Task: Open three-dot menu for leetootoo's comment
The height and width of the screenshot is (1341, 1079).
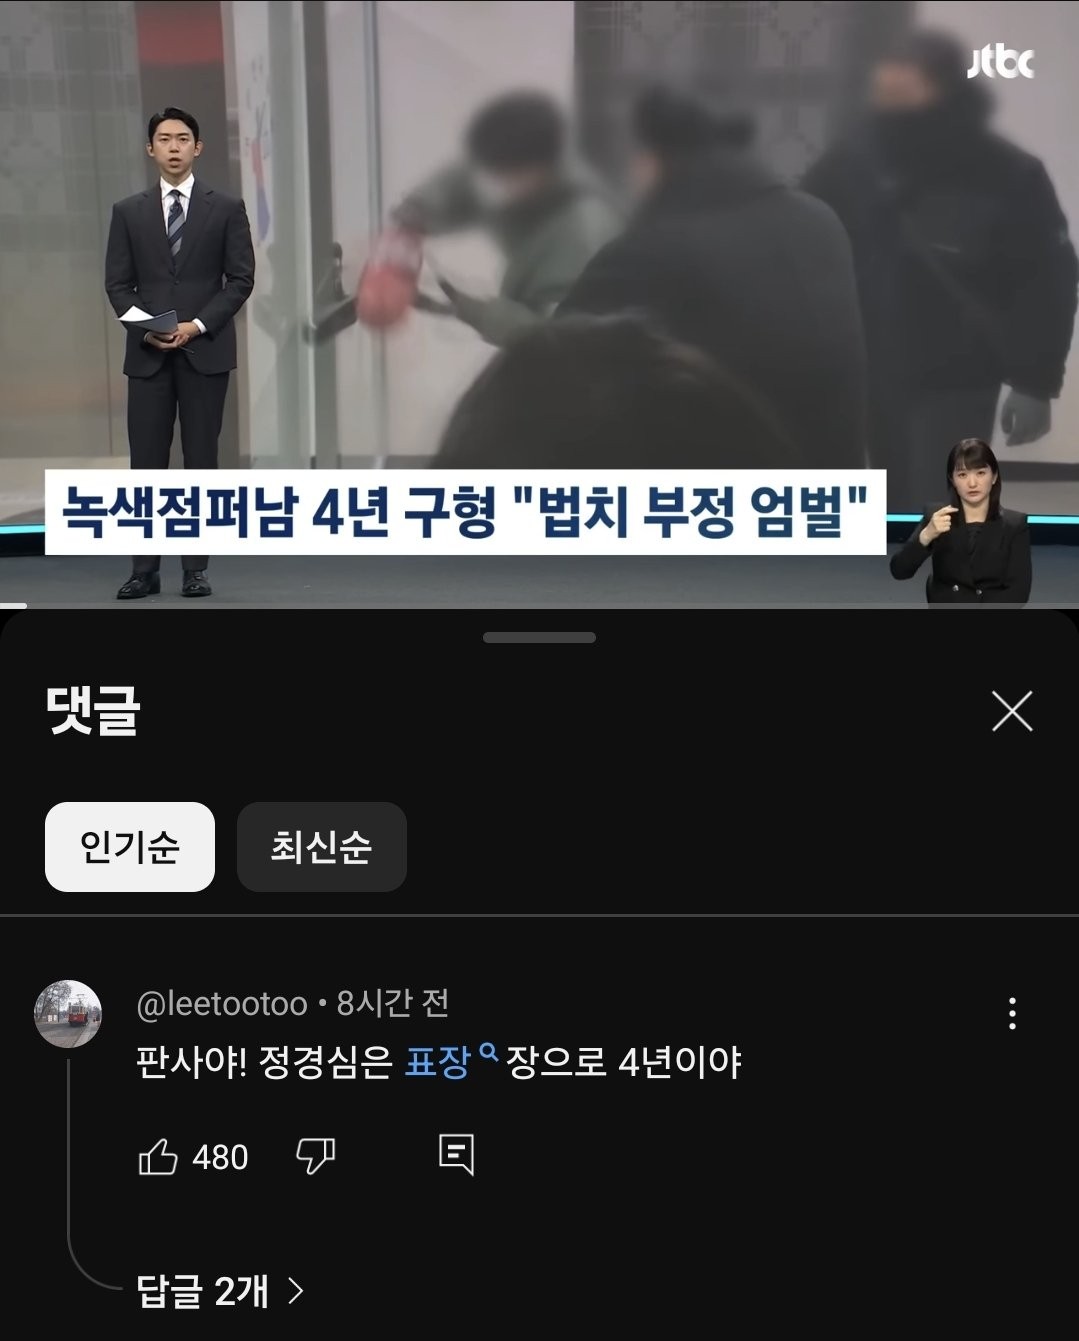Action: pos(1012,1014)
